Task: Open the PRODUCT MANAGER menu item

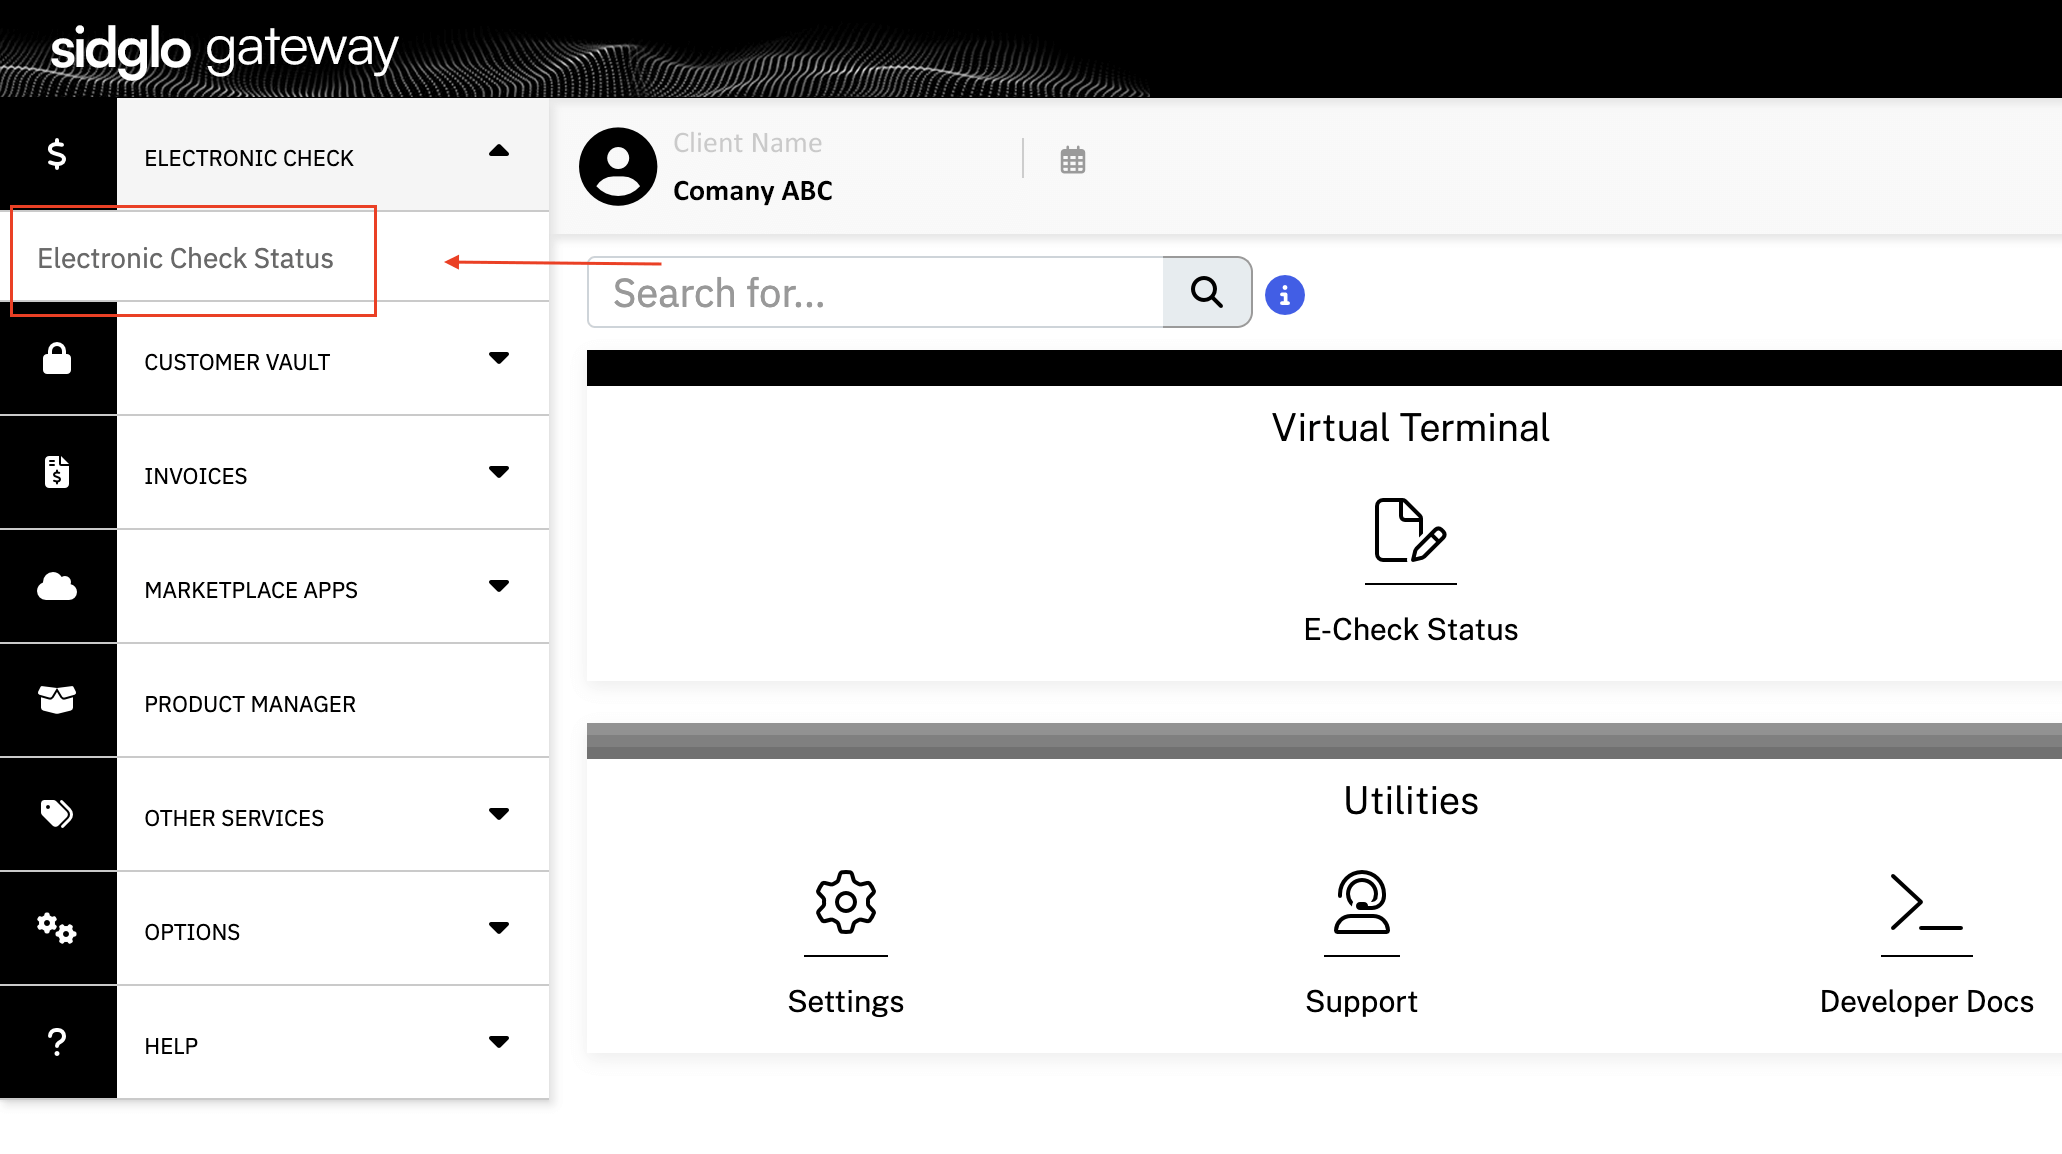Action: pos(250,704)
